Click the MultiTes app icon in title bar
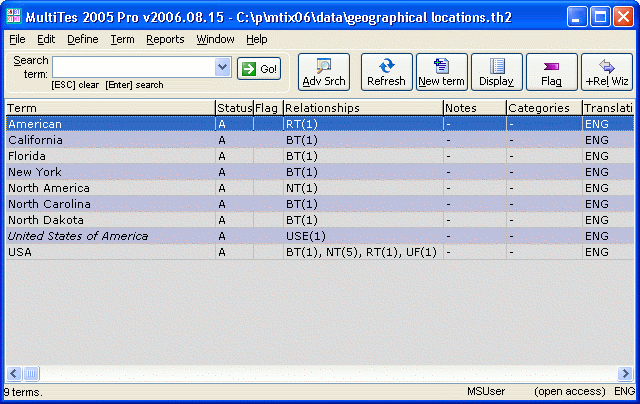Image resolution: width=640 pixels, height=404 pixels. click(x=13, y=16)
